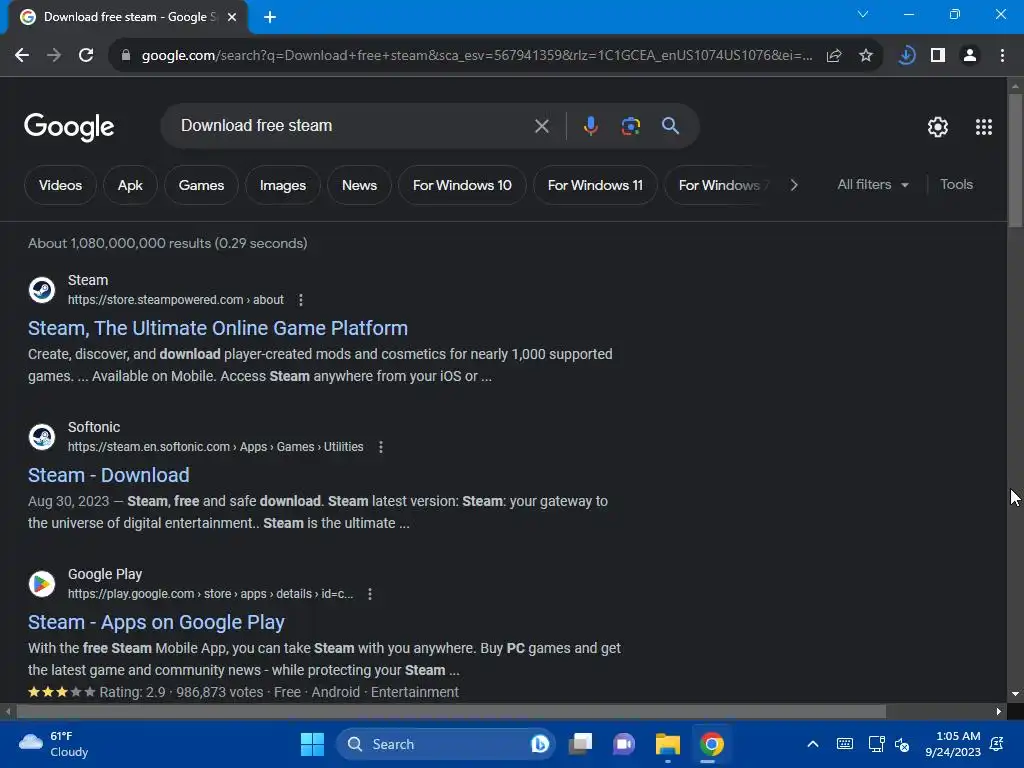This screenshot has height=768, width=1024.
Task: Click in the Google search input field
Action: tap(353, 126)
